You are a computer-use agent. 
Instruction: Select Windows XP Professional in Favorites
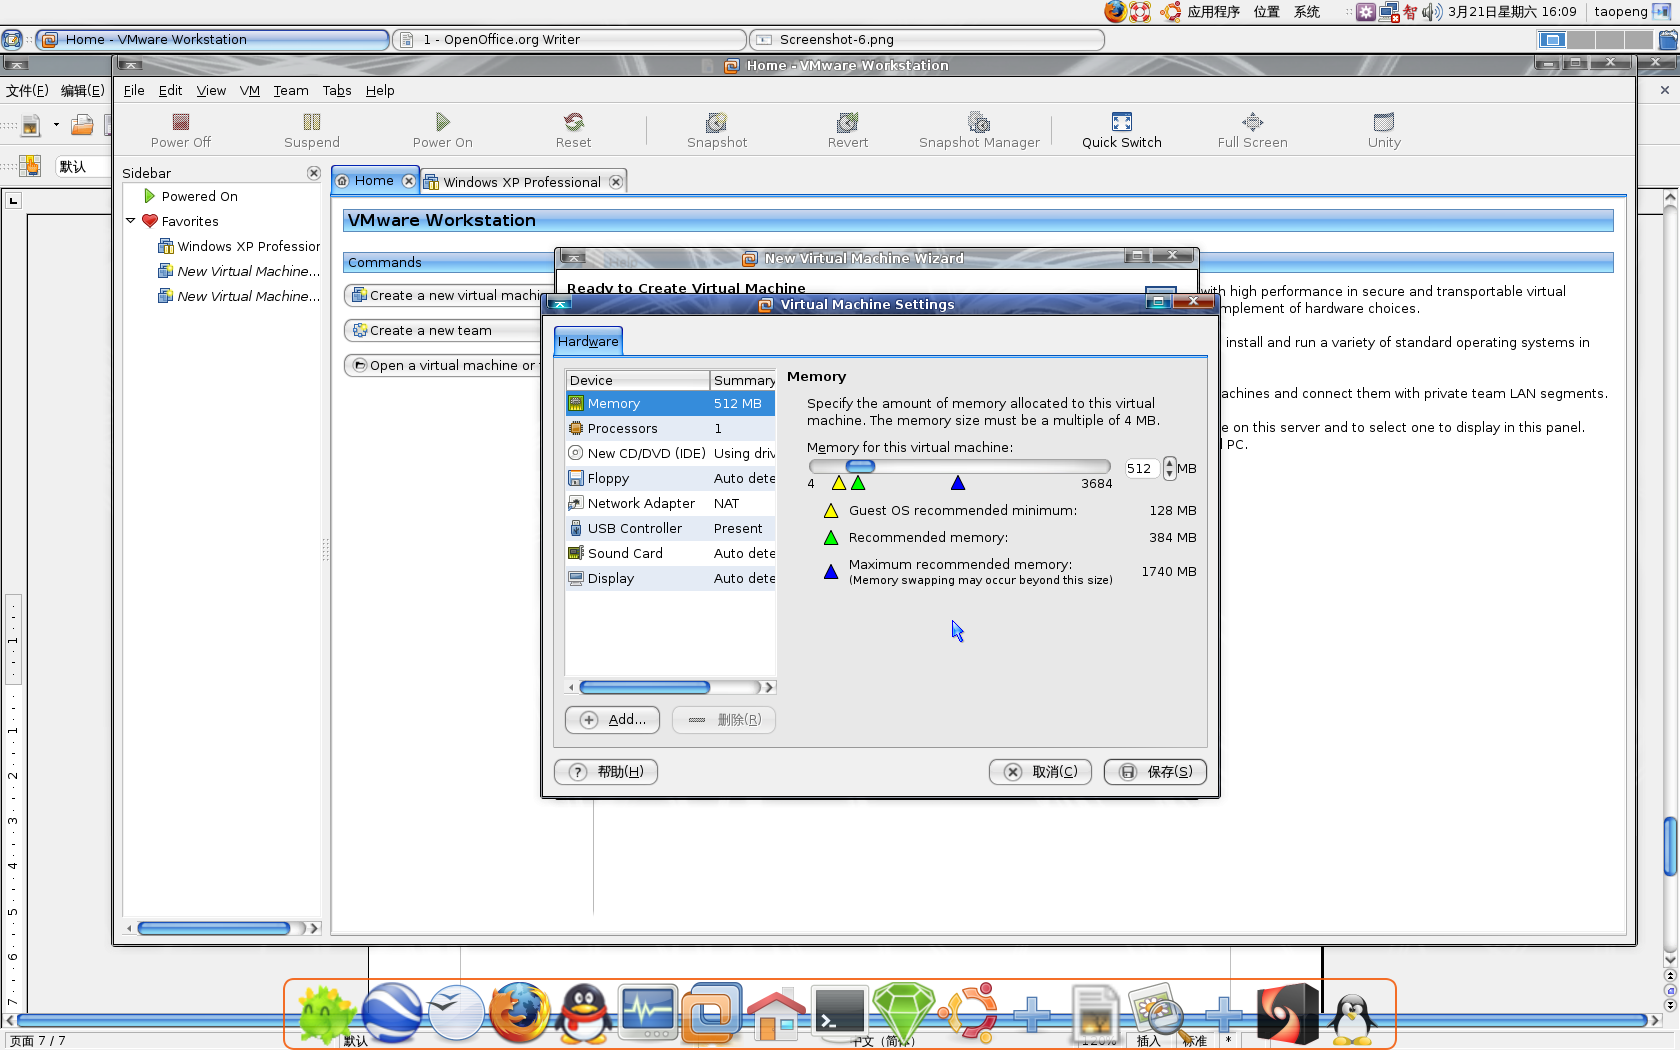[x=239, y=246]
